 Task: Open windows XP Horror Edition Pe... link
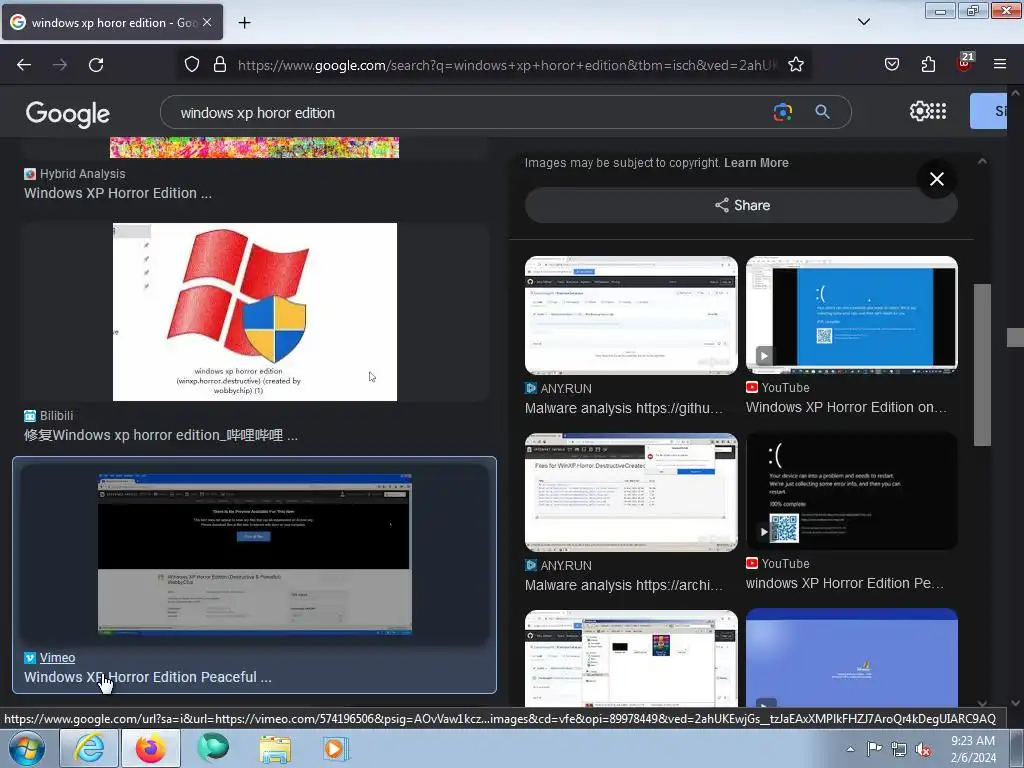click(x=844, y=583)
